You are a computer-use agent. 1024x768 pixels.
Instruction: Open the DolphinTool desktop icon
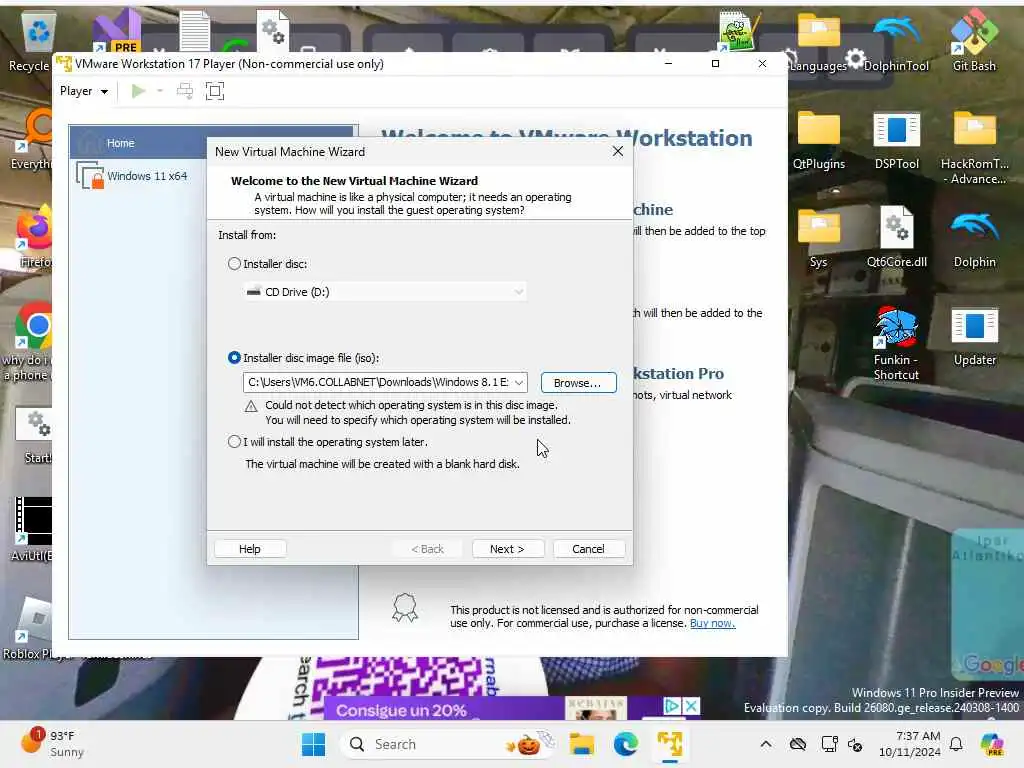tap(897, 42)
